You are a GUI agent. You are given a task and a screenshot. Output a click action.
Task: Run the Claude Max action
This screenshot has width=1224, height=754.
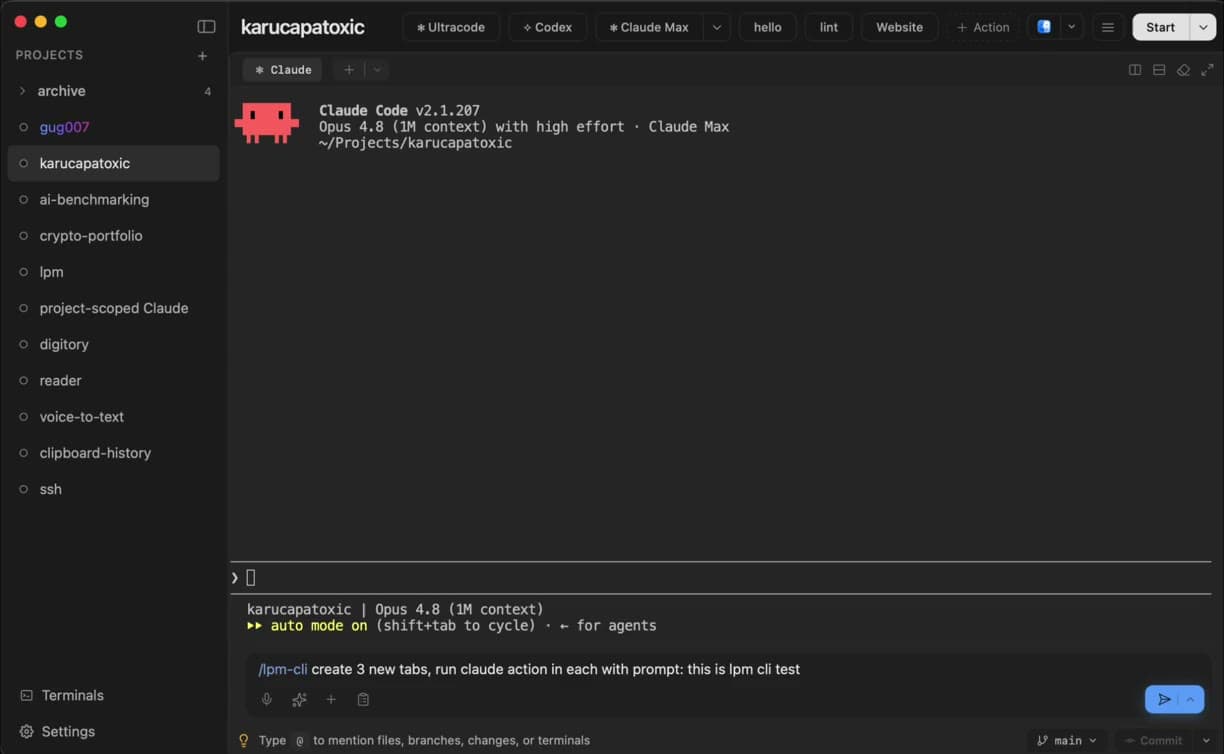coord(649,27)
